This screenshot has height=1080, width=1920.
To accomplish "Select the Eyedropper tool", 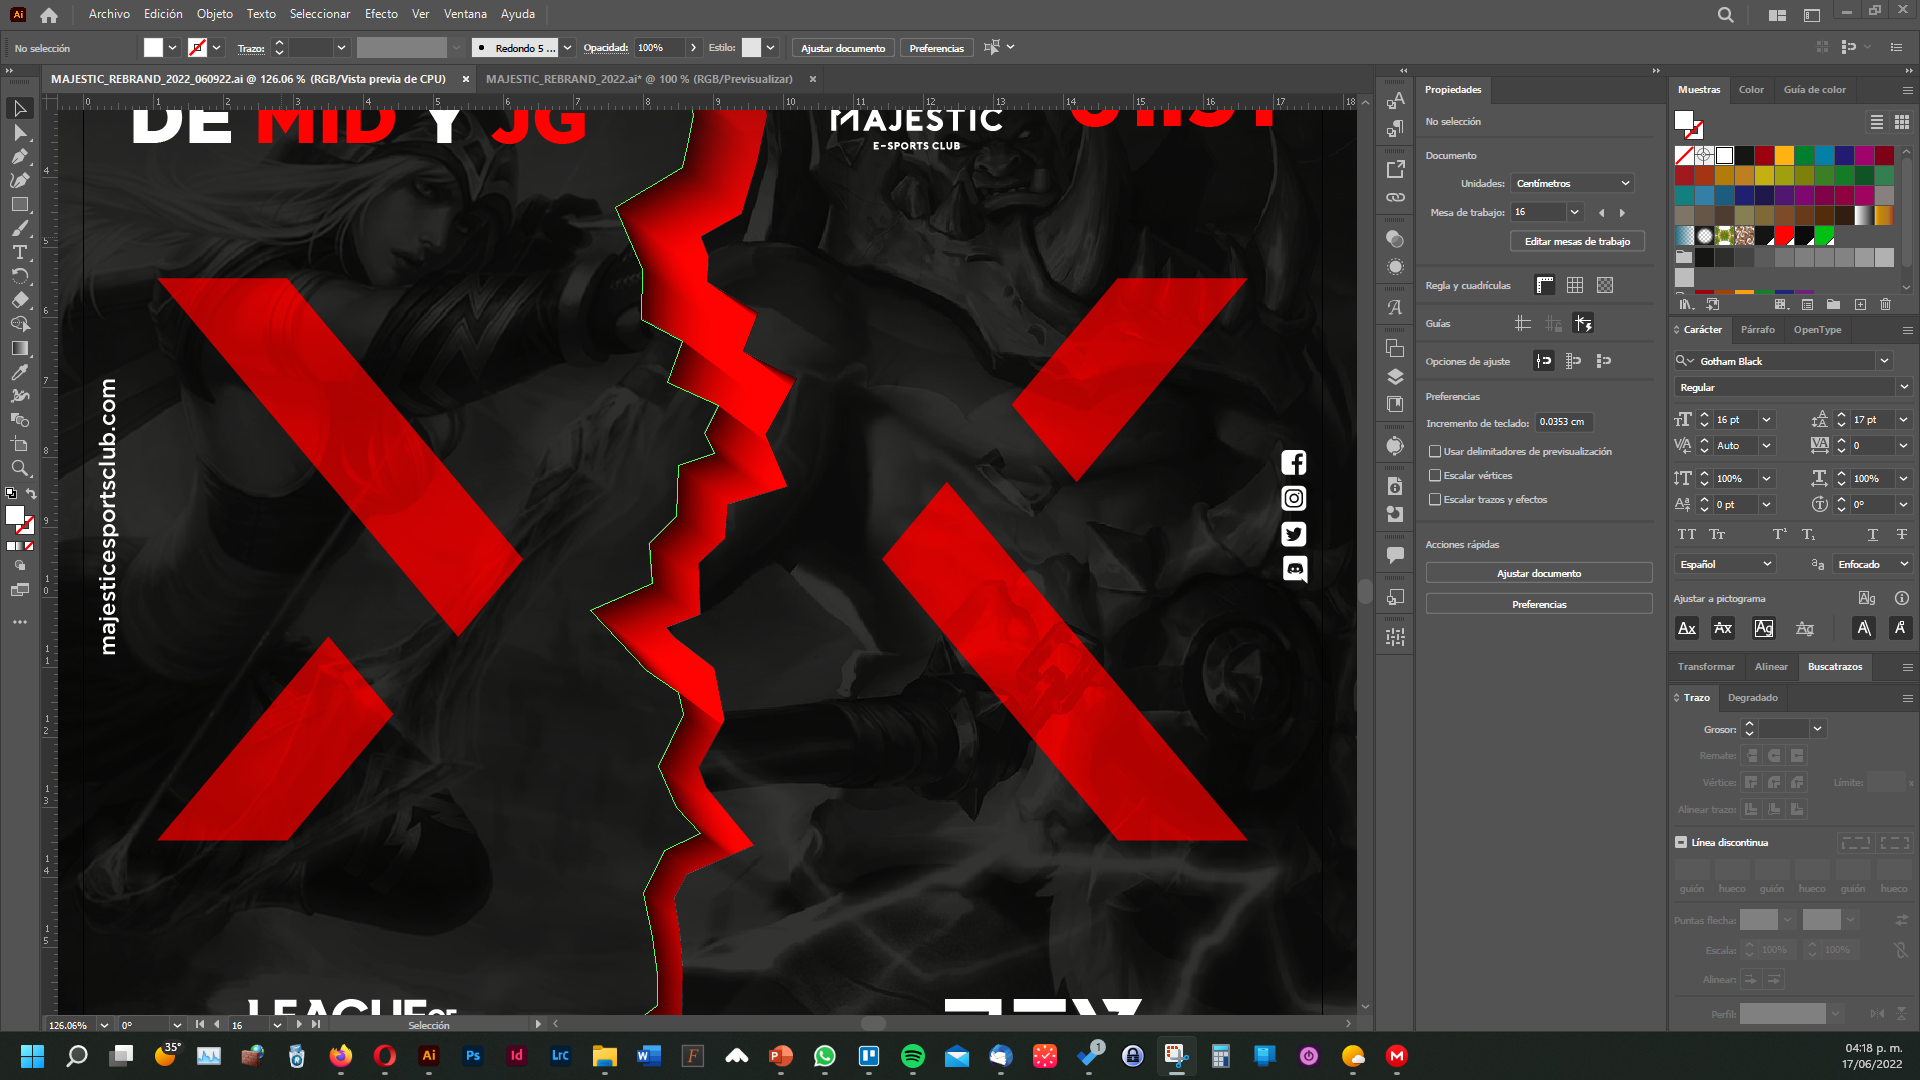I will click(x=20, y=372).
